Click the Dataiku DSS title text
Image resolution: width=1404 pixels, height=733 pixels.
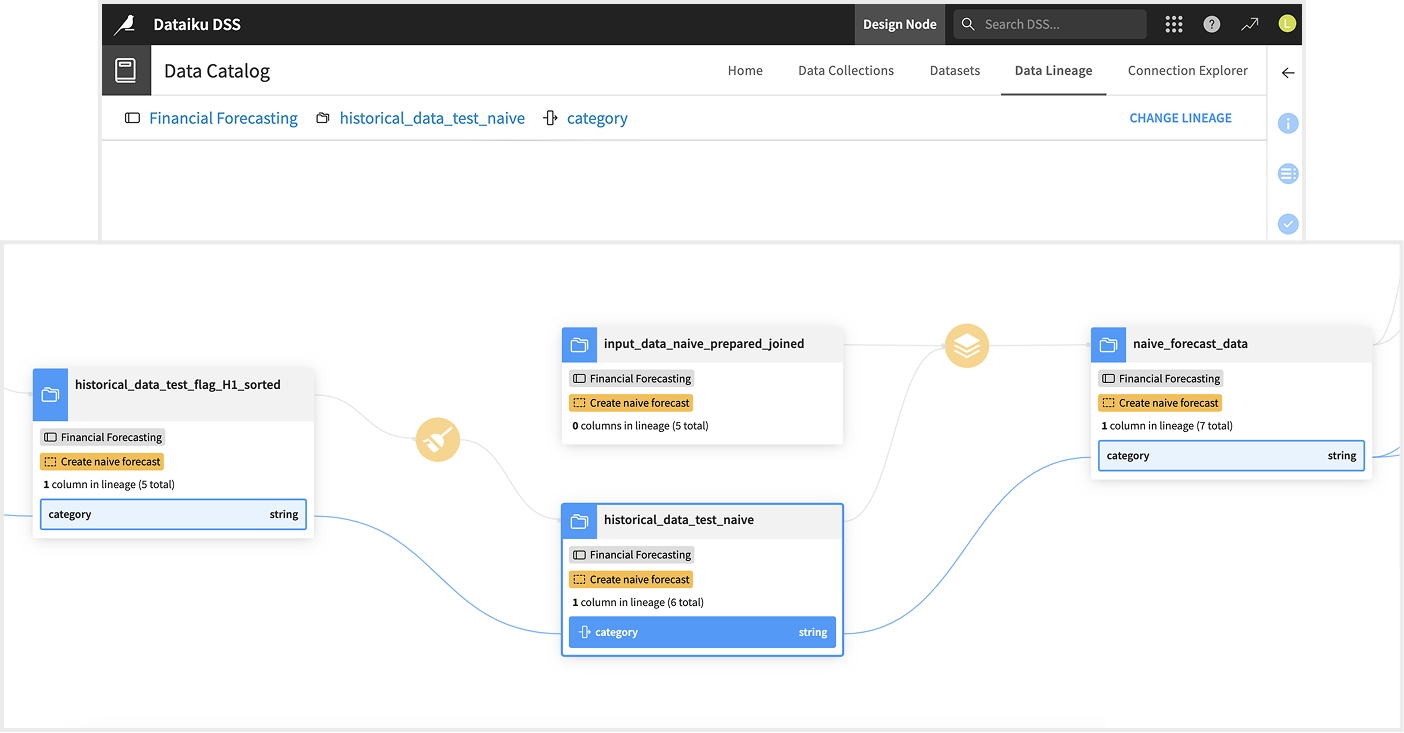[x=197, y=24]
